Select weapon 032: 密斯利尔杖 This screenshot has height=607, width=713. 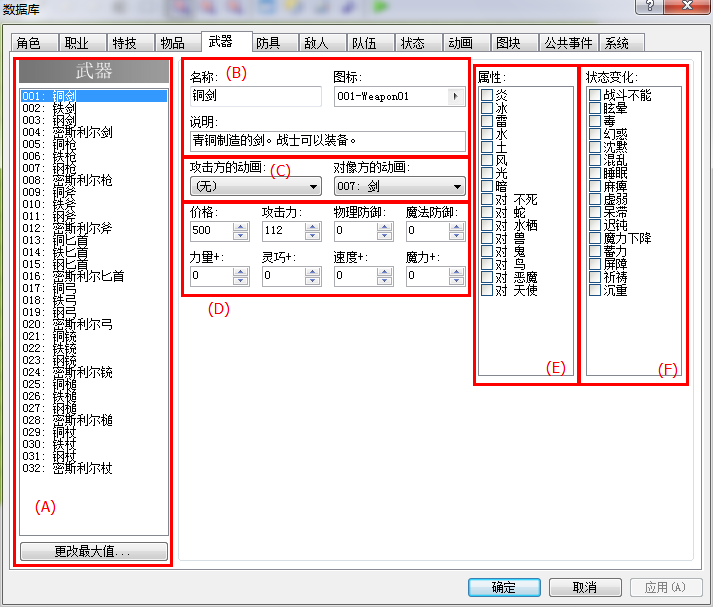coord(94,468)
